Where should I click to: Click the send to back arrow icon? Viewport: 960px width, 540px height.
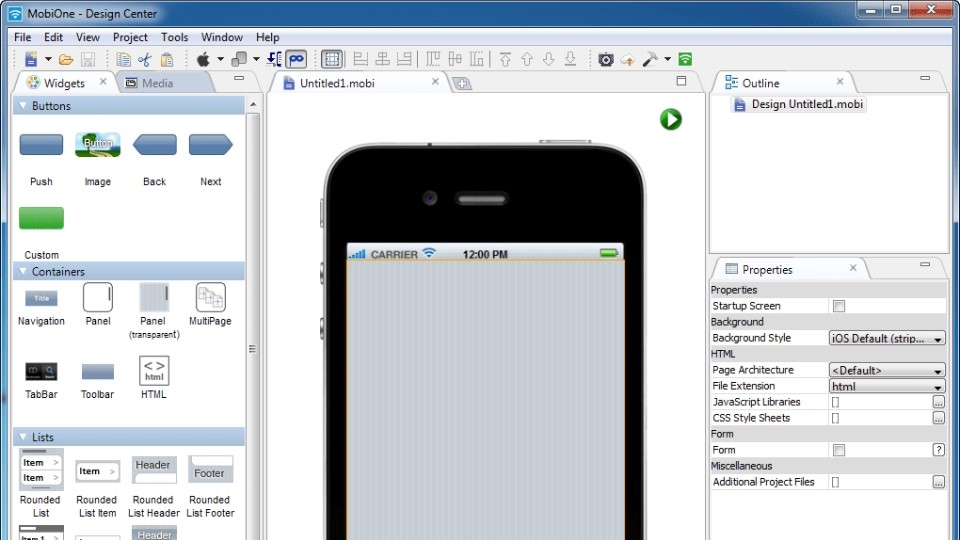tap(570, 59)
